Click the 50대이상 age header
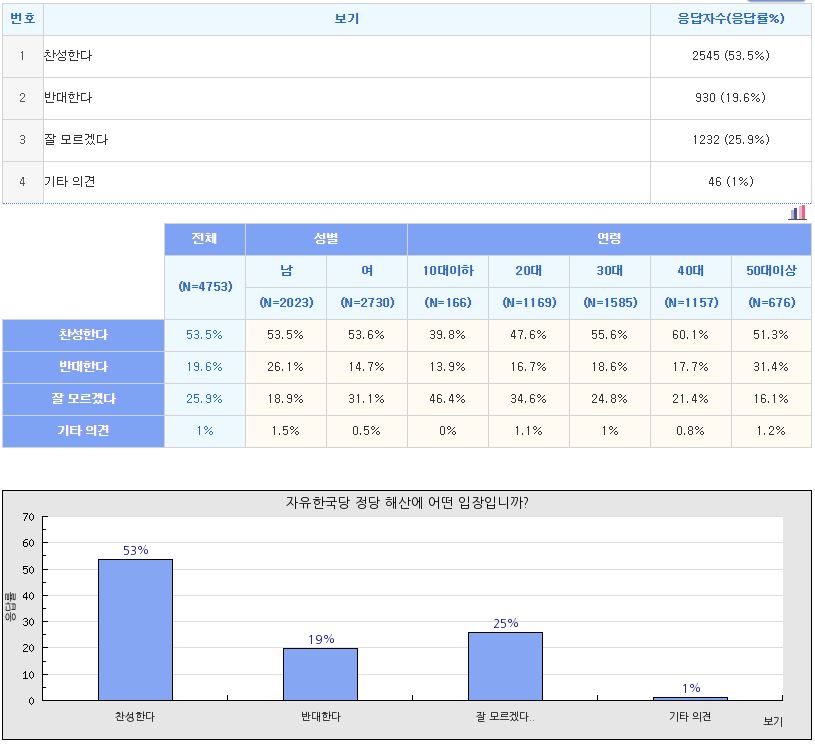 point(771,271)
